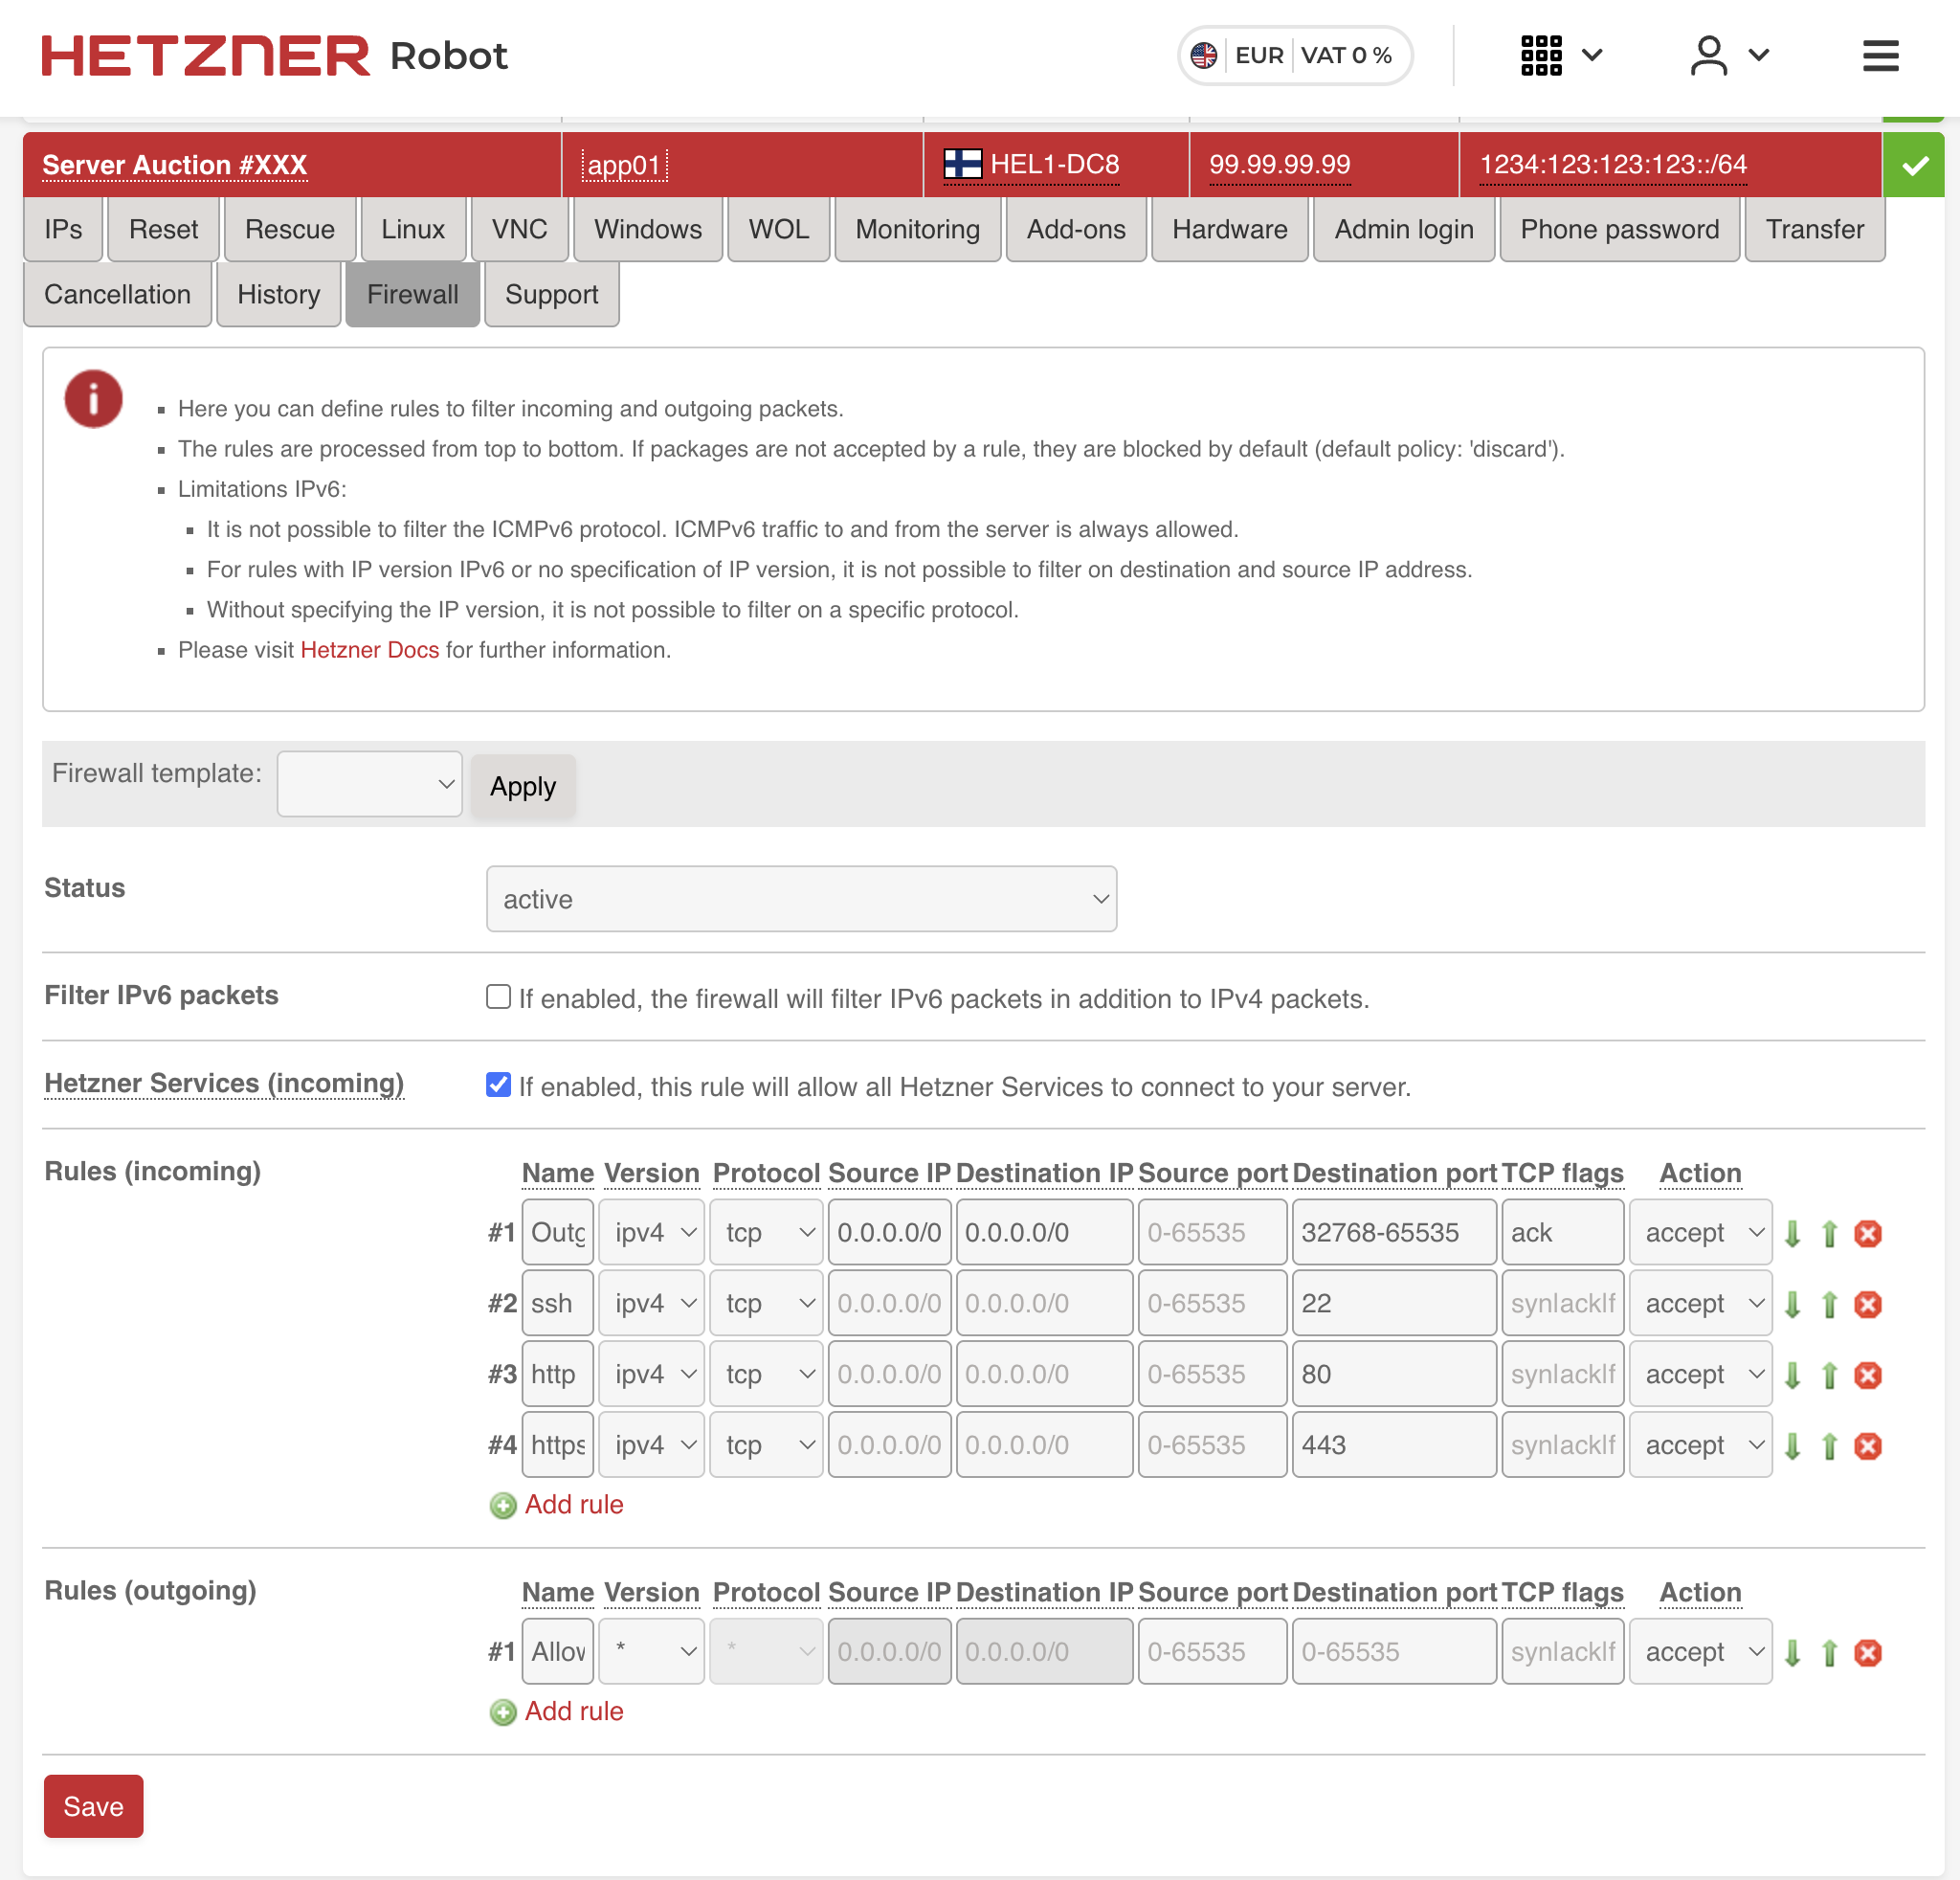Change the Action dropdown for the http rule

click(1700, 1374)
